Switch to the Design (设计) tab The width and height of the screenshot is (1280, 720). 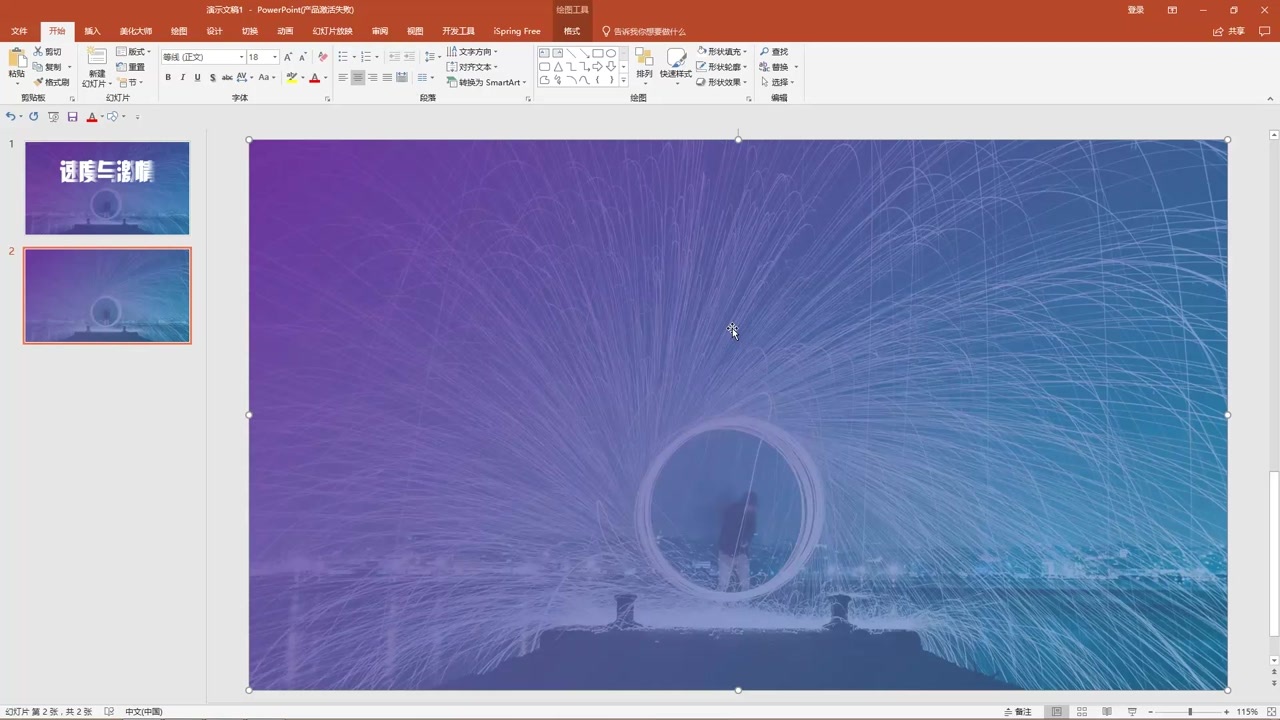214,31
